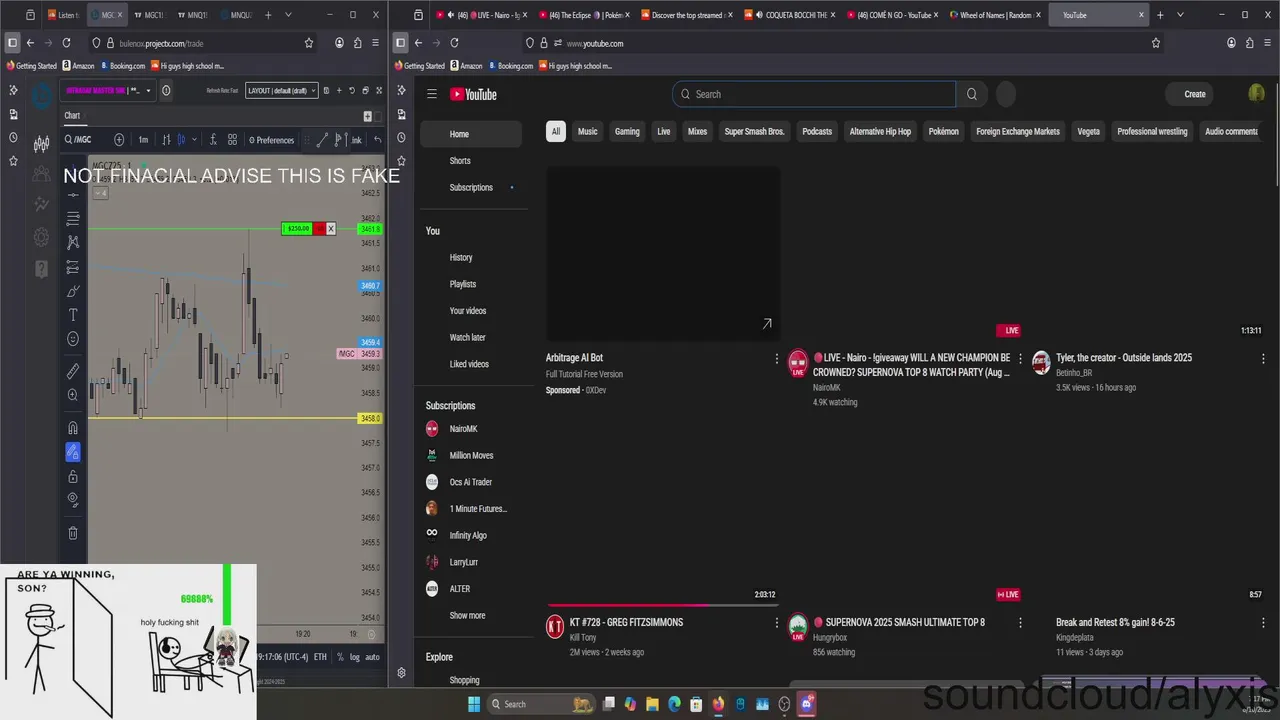Open Arbitrage AI Bot ad thumbnail
1280x720 pixels.
pos(663,254)
